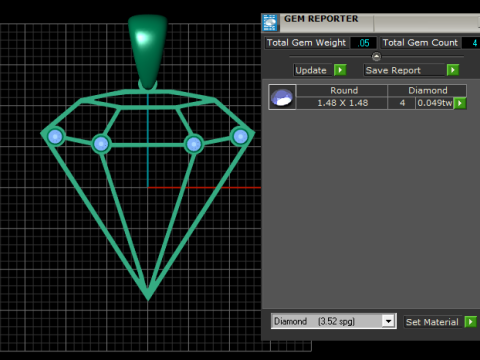
Task: Click the gem quantity cell showing 4
Action: pos(402,103)
